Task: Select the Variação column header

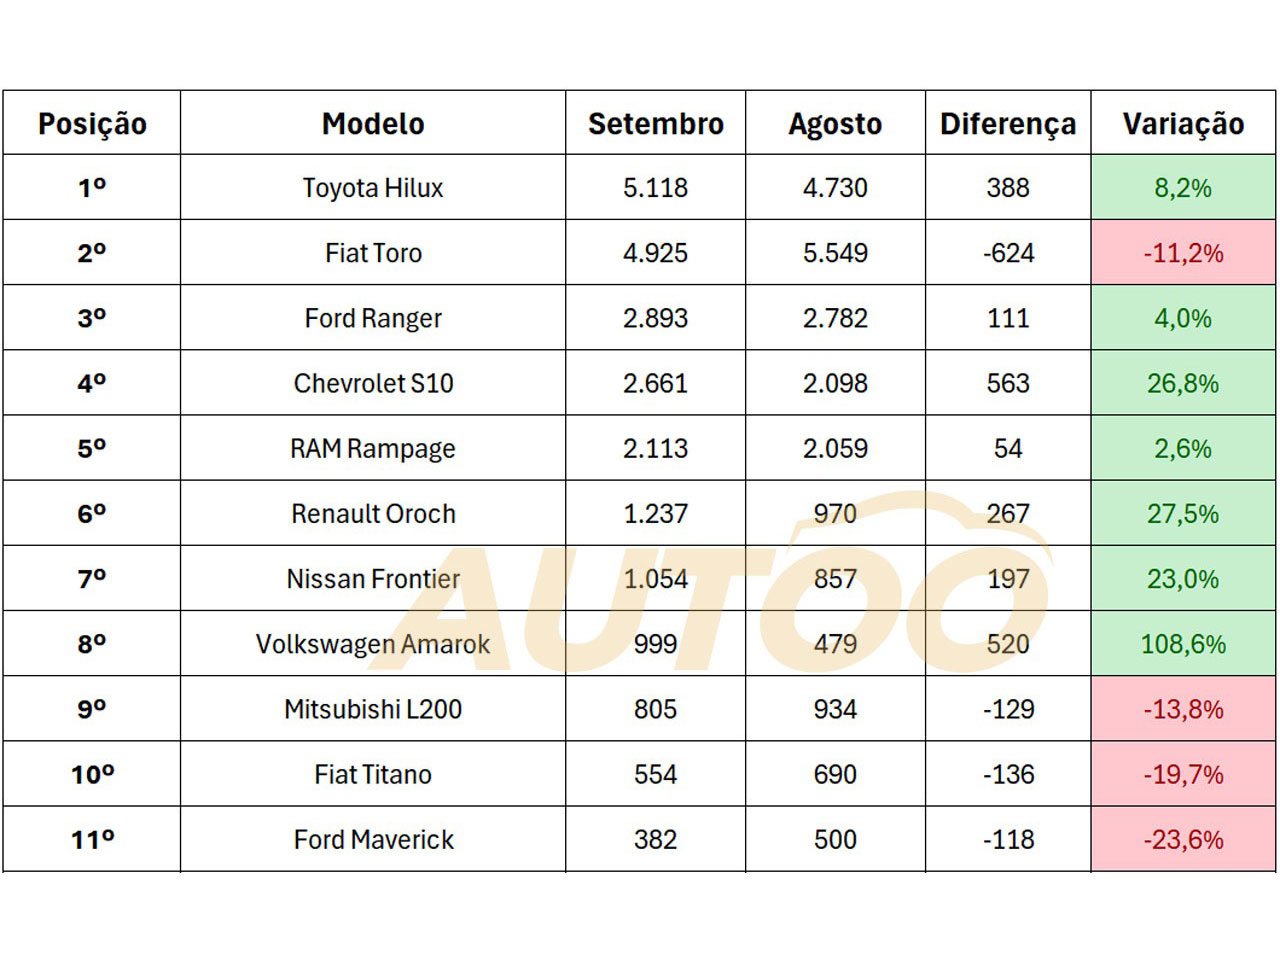Action: pyautogui.click(x=1183, y=123)
